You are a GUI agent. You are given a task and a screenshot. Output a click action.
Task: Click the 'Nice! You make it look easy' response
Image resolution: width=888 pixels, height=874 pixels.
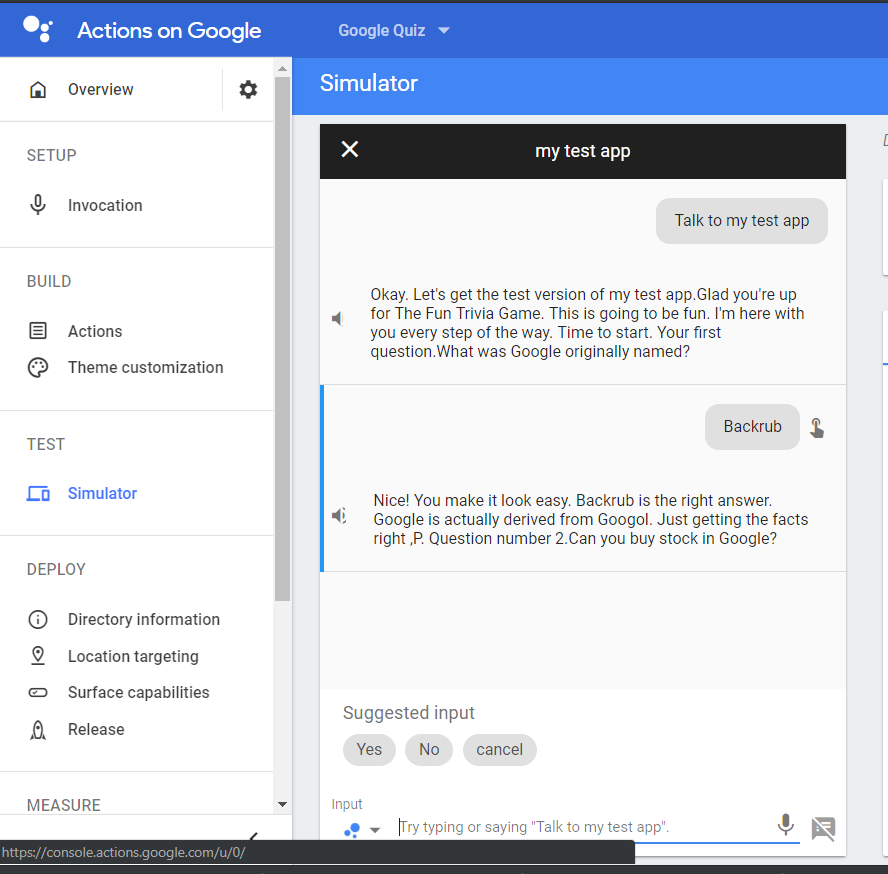click(591, 519)
